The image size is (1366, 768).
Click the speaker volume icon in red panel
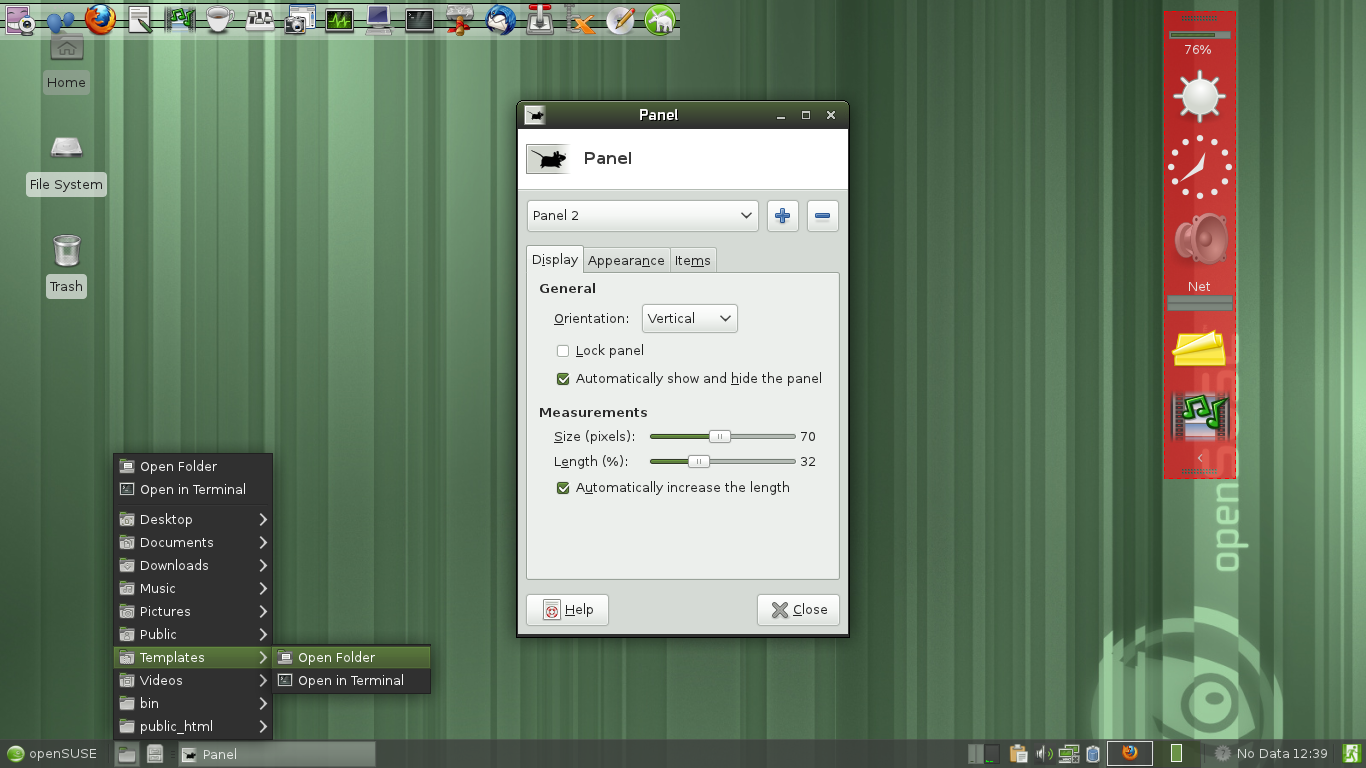[1199, 239]
